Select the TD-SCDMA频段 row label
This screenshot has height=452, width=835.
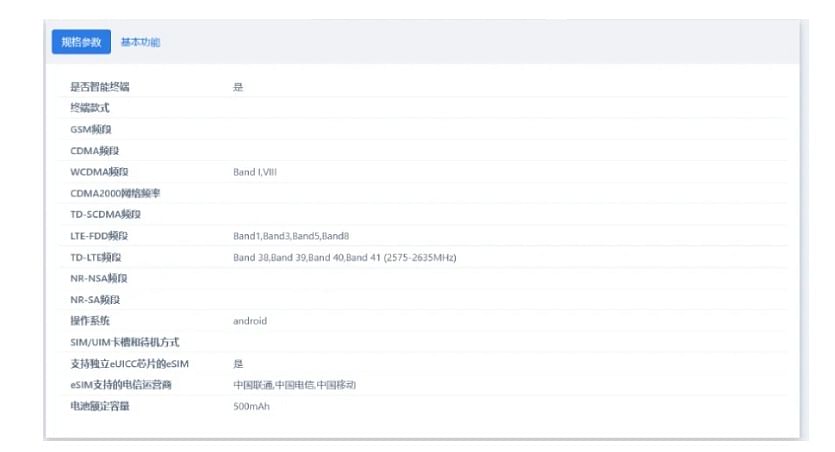point(105,215)
